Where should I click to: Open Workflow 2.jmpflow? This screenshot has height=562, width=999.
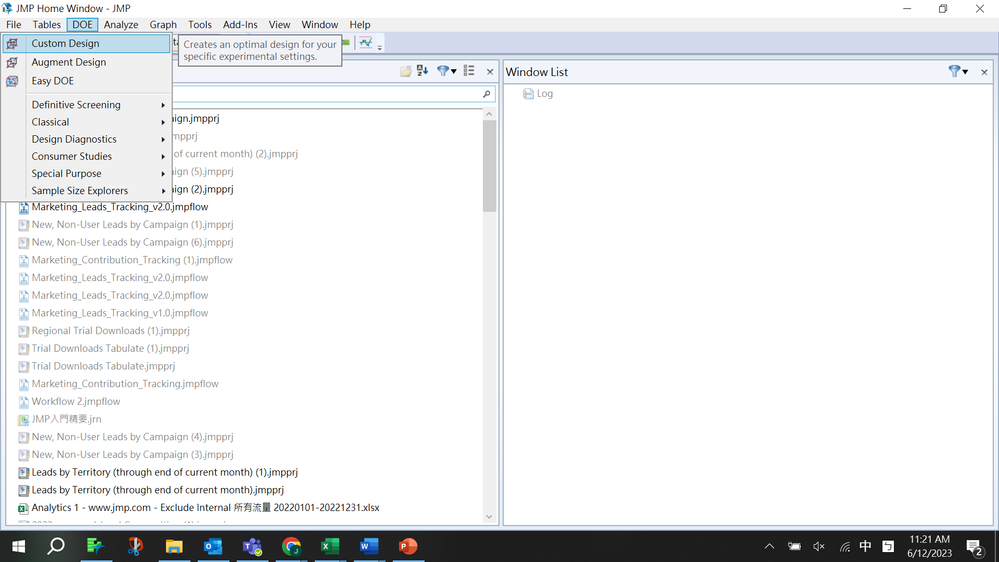pyautogui.click(x=76, y=401)
